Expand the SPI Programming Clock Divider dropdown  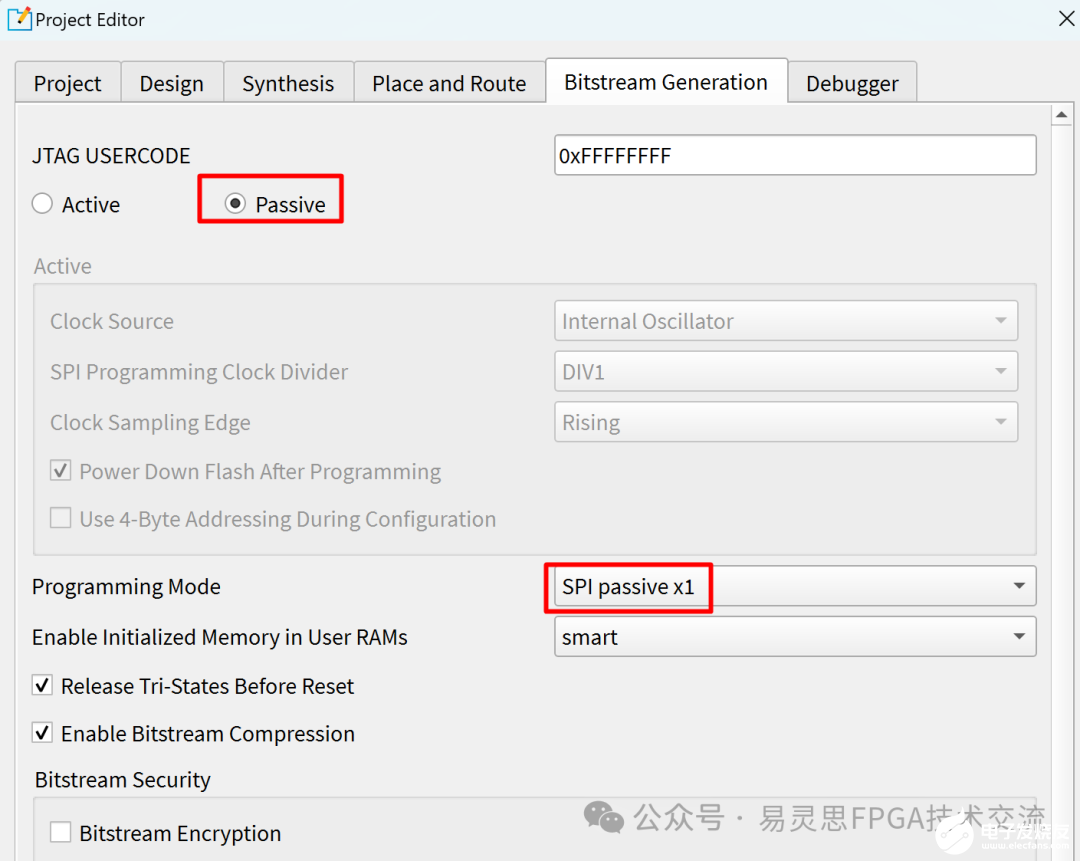pyautogui.click(x=786, y=372)
